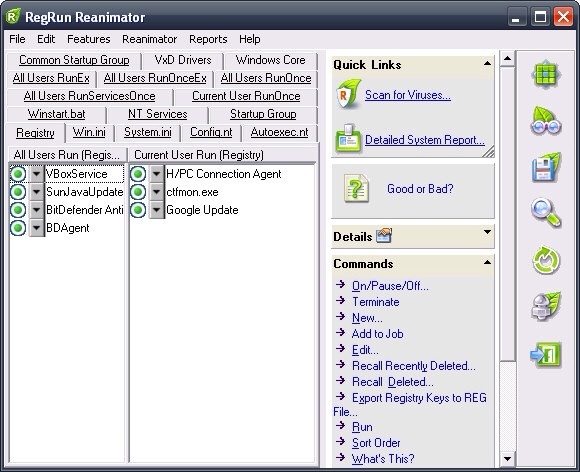
Task: Click the exit door arrow icon
Action: (x=546, y=354)
